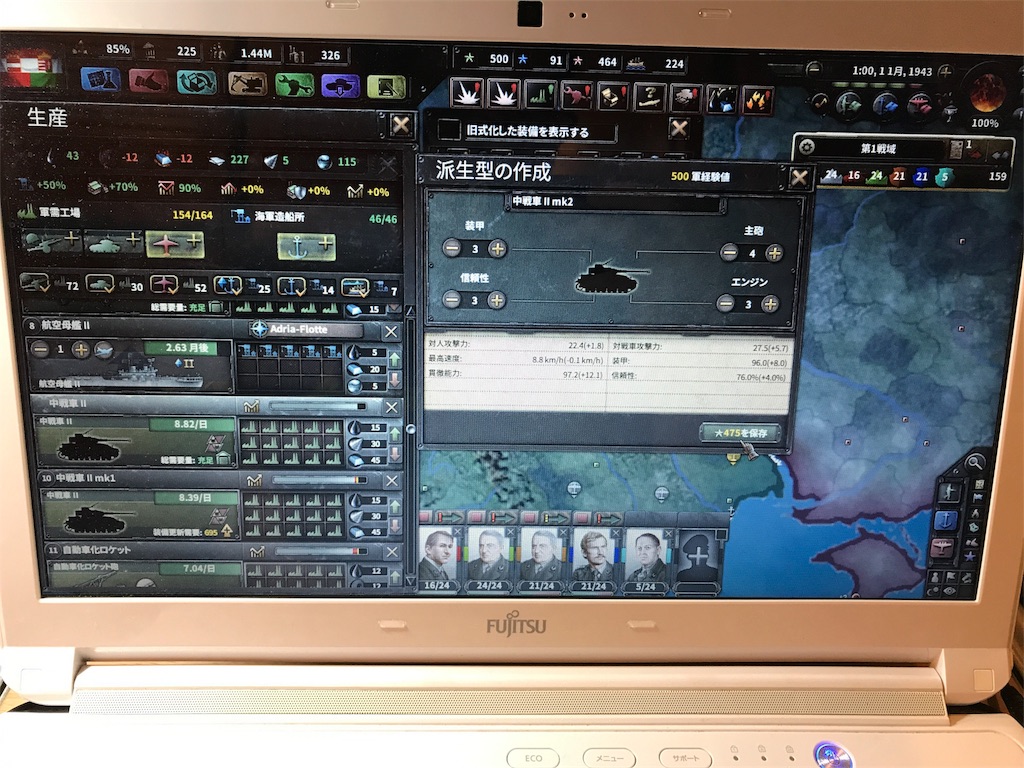Open the Research menu (blue flask icon)
The width and height of the screenshot is (1024, 768).
pyautogui.click(x=101, y=80)
